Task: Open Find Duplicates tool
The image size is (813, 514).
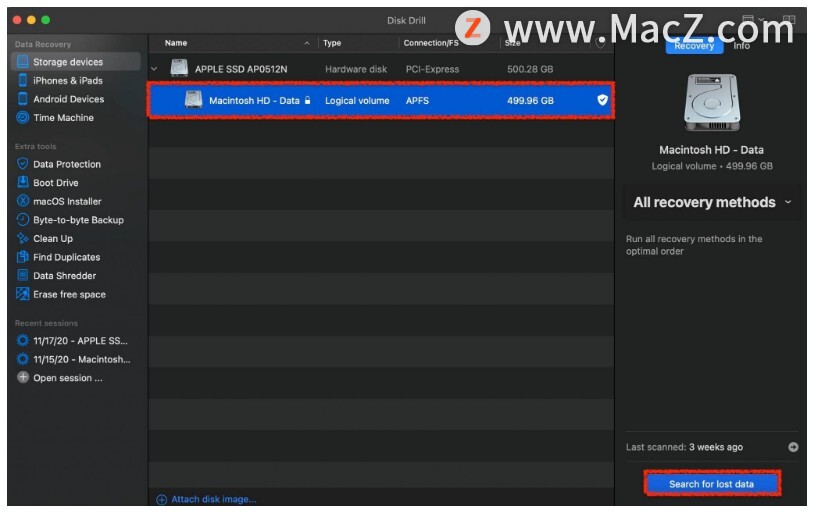Action: pos(66,257)
